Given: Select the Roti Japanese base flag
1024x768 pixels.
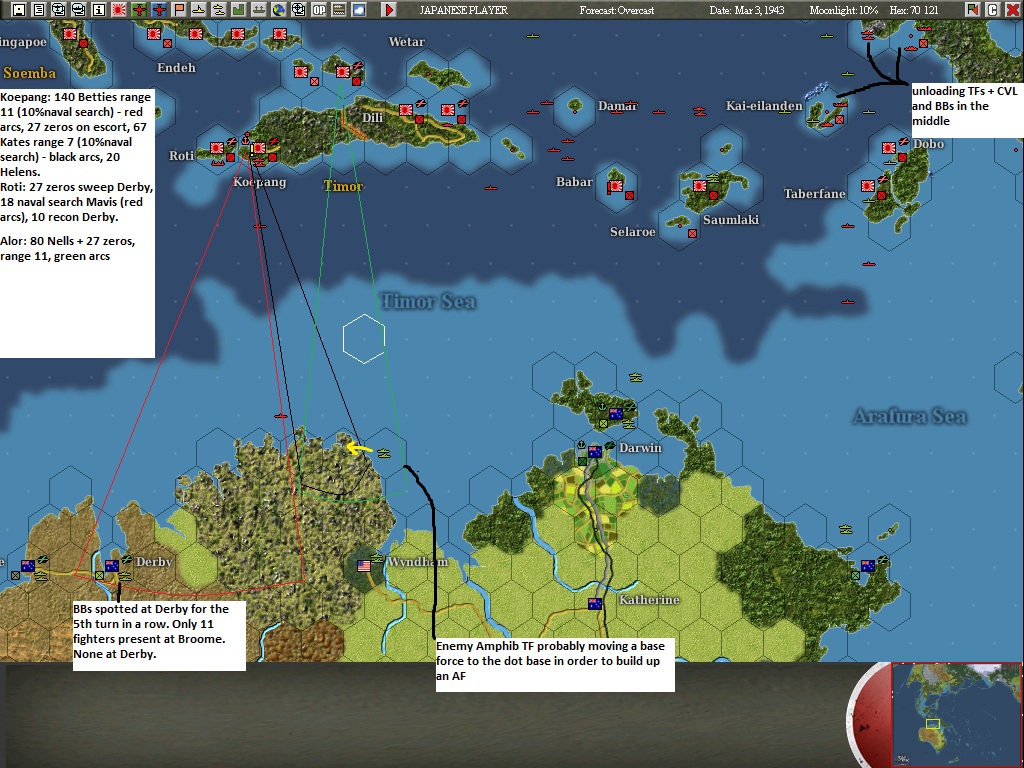Looking at the screenshot, I should 217,148.
